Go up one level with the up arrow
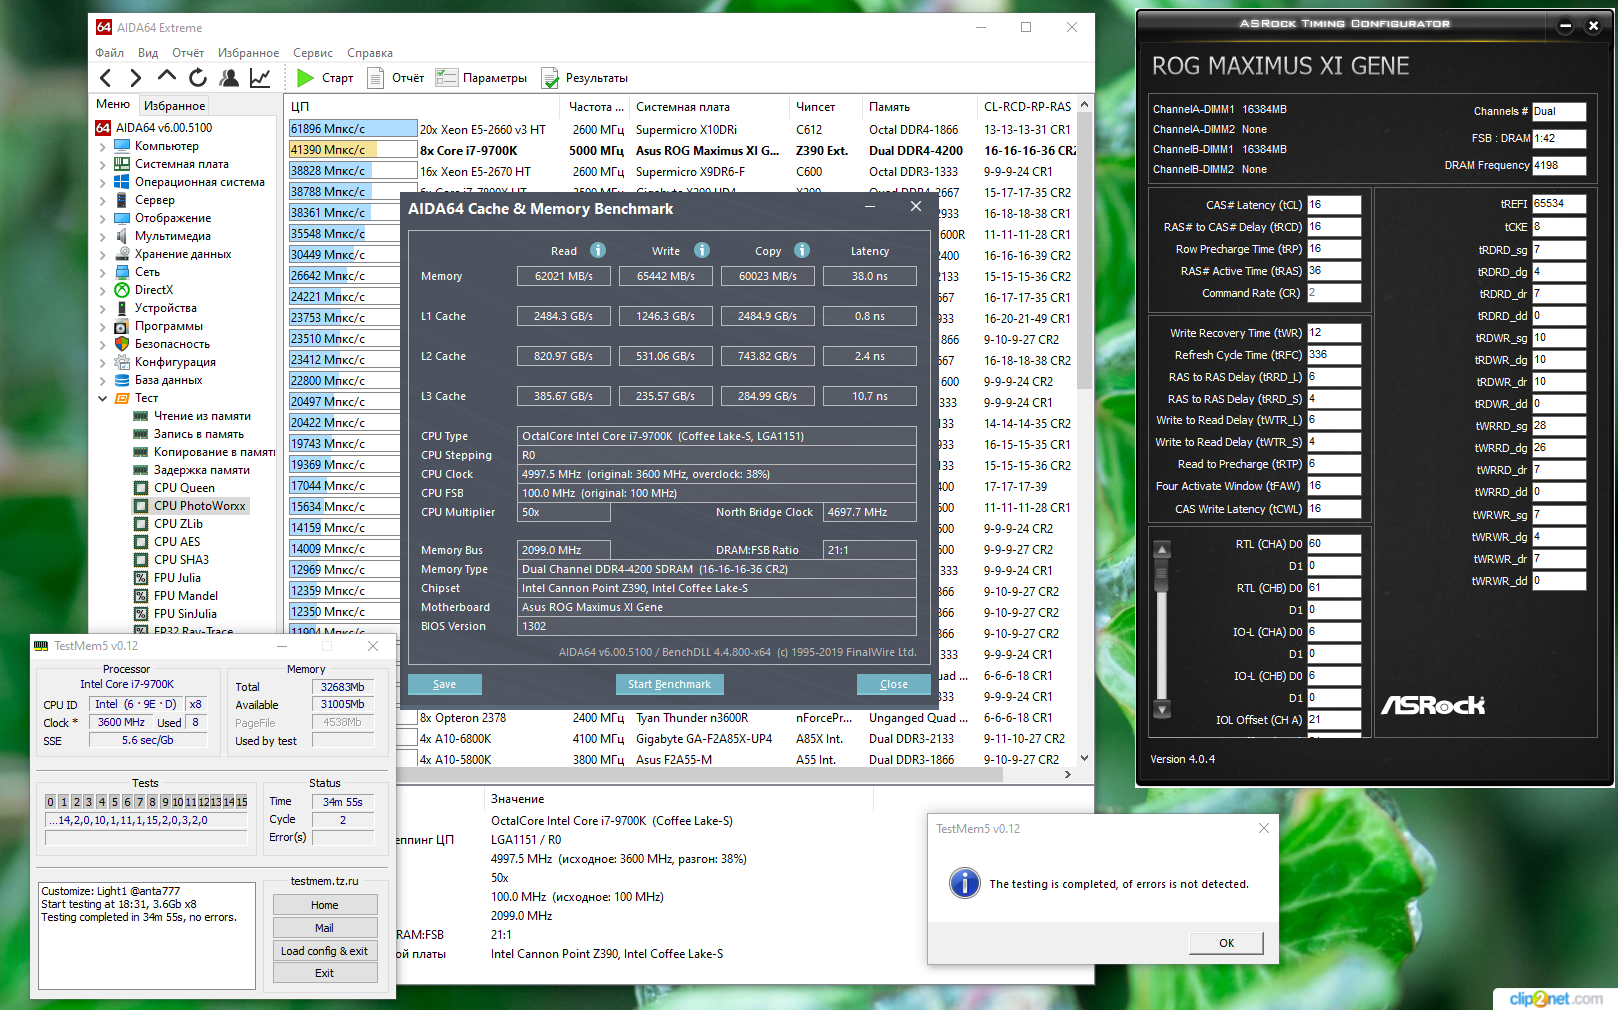Screen dimensions: 1618x1010 point(166,76)
